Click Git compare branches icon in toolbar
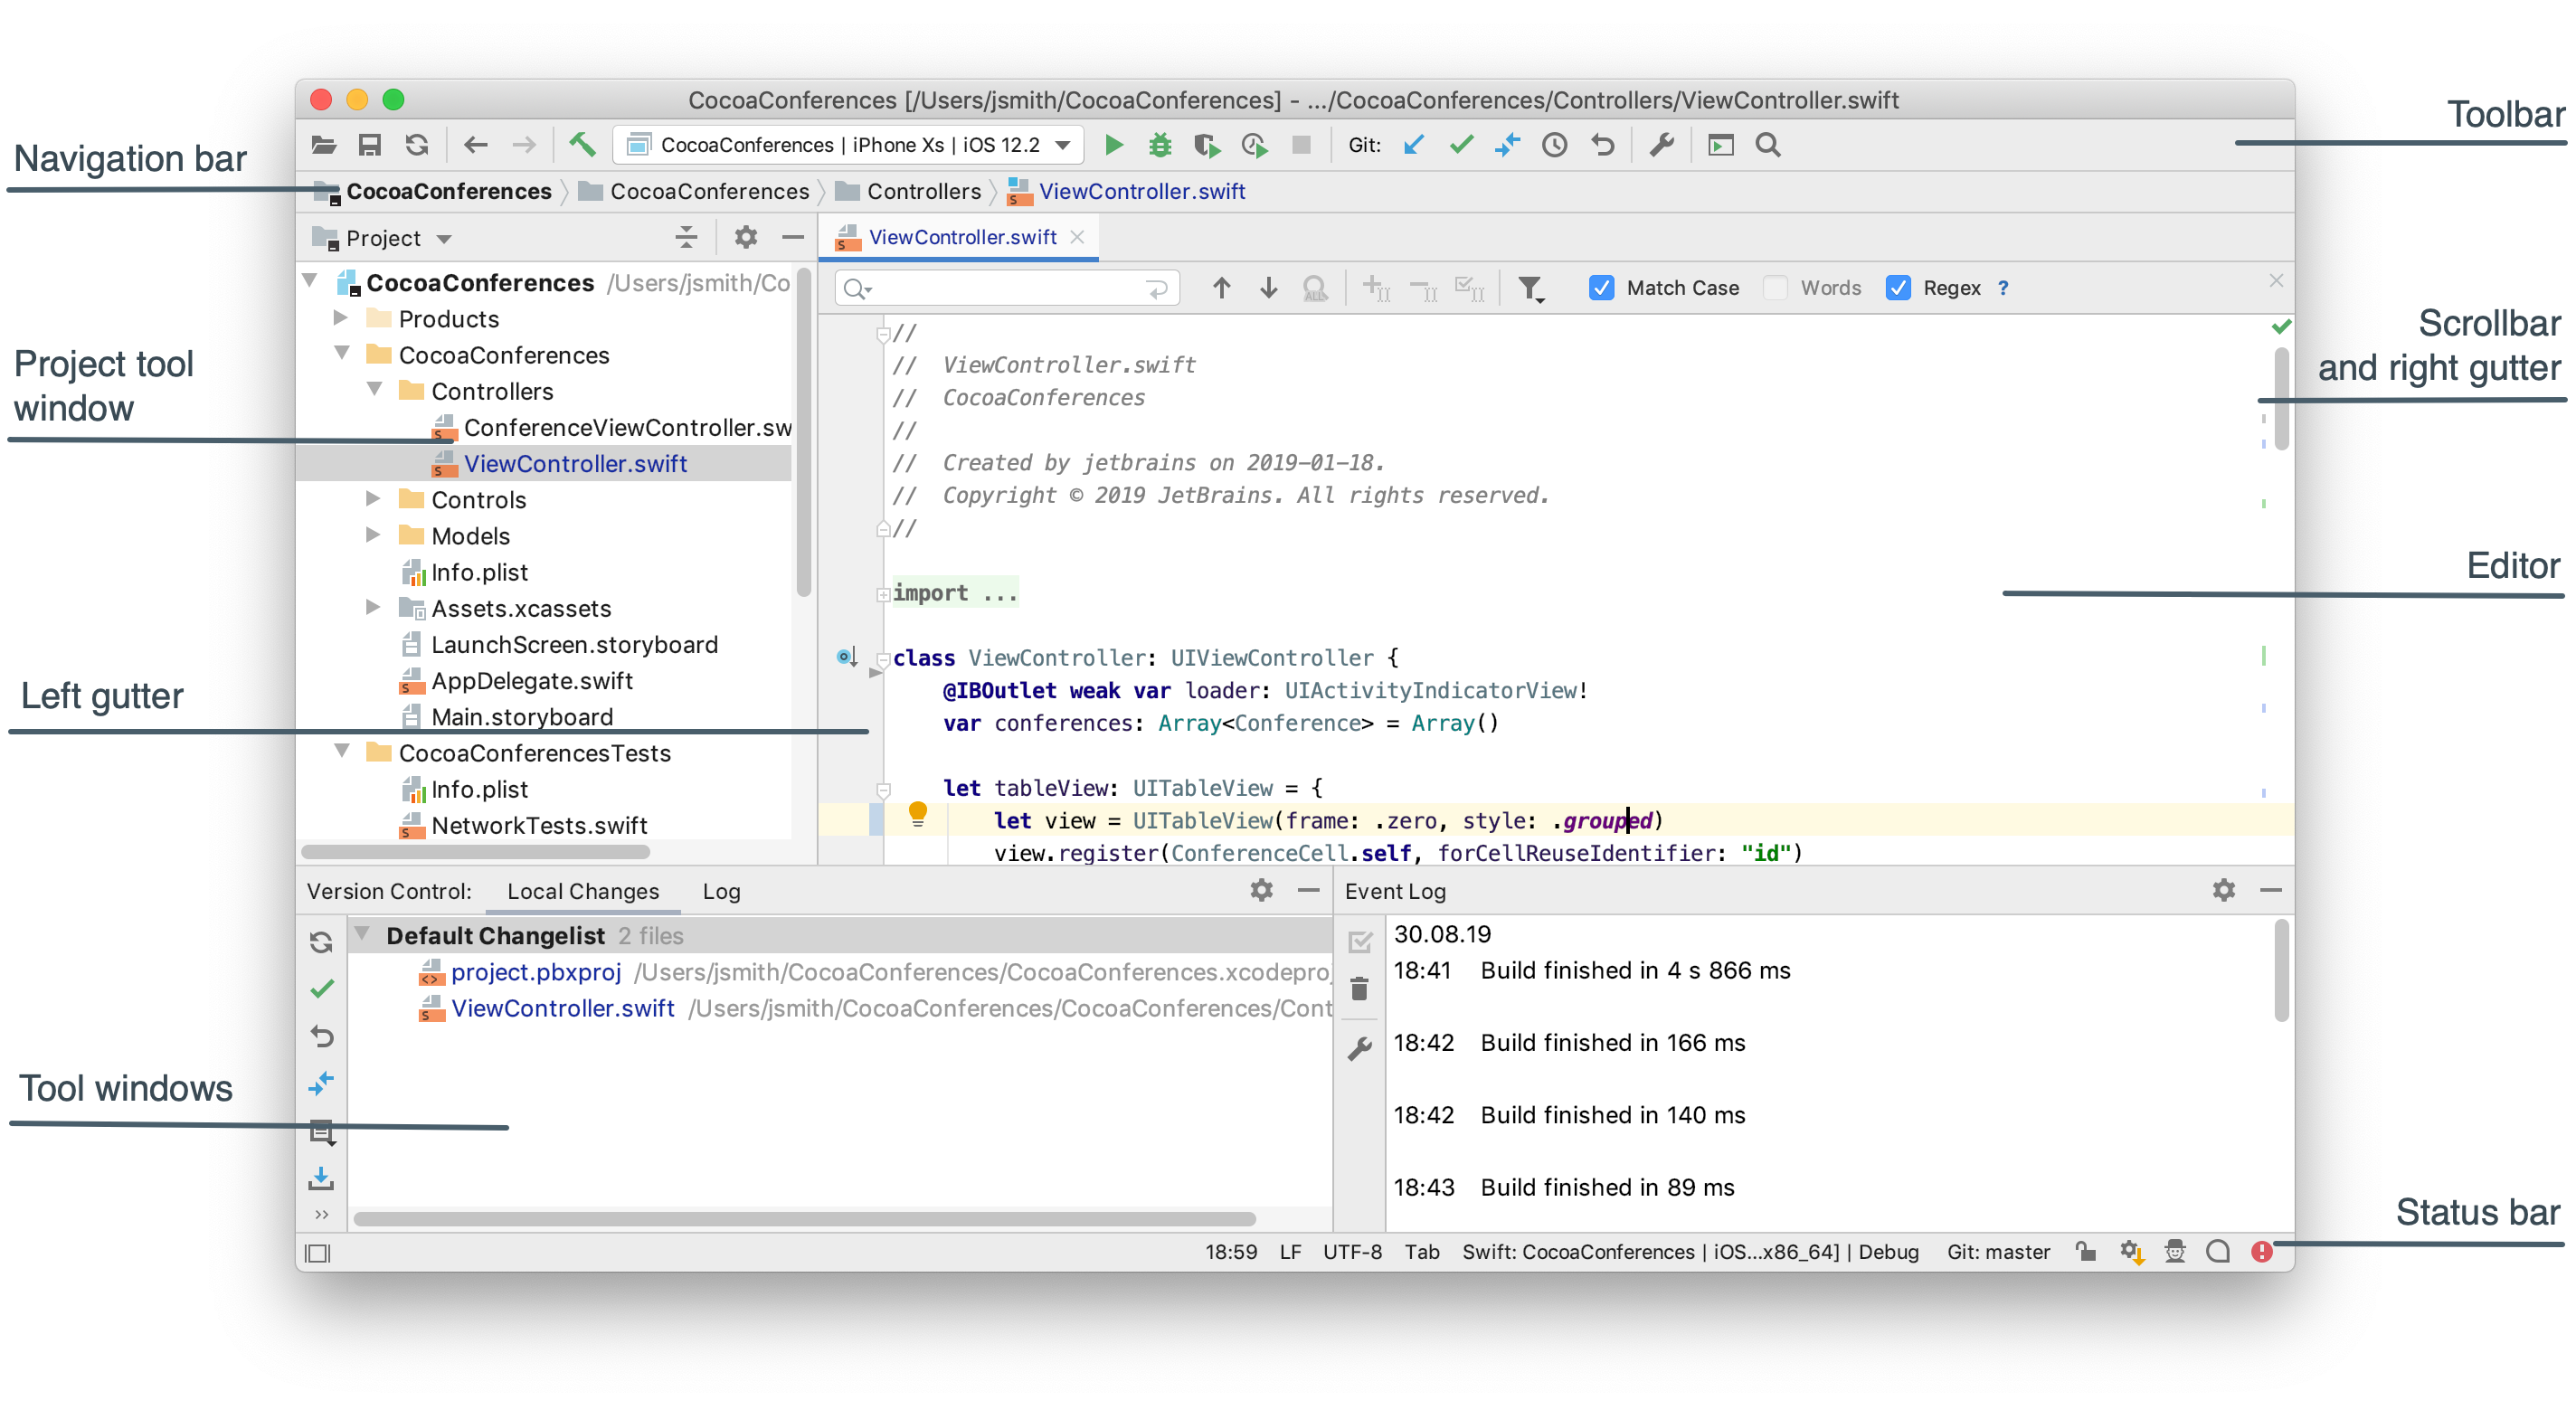Image resolution: width=2576 pixels, height=1410 pixels. 1507,145
